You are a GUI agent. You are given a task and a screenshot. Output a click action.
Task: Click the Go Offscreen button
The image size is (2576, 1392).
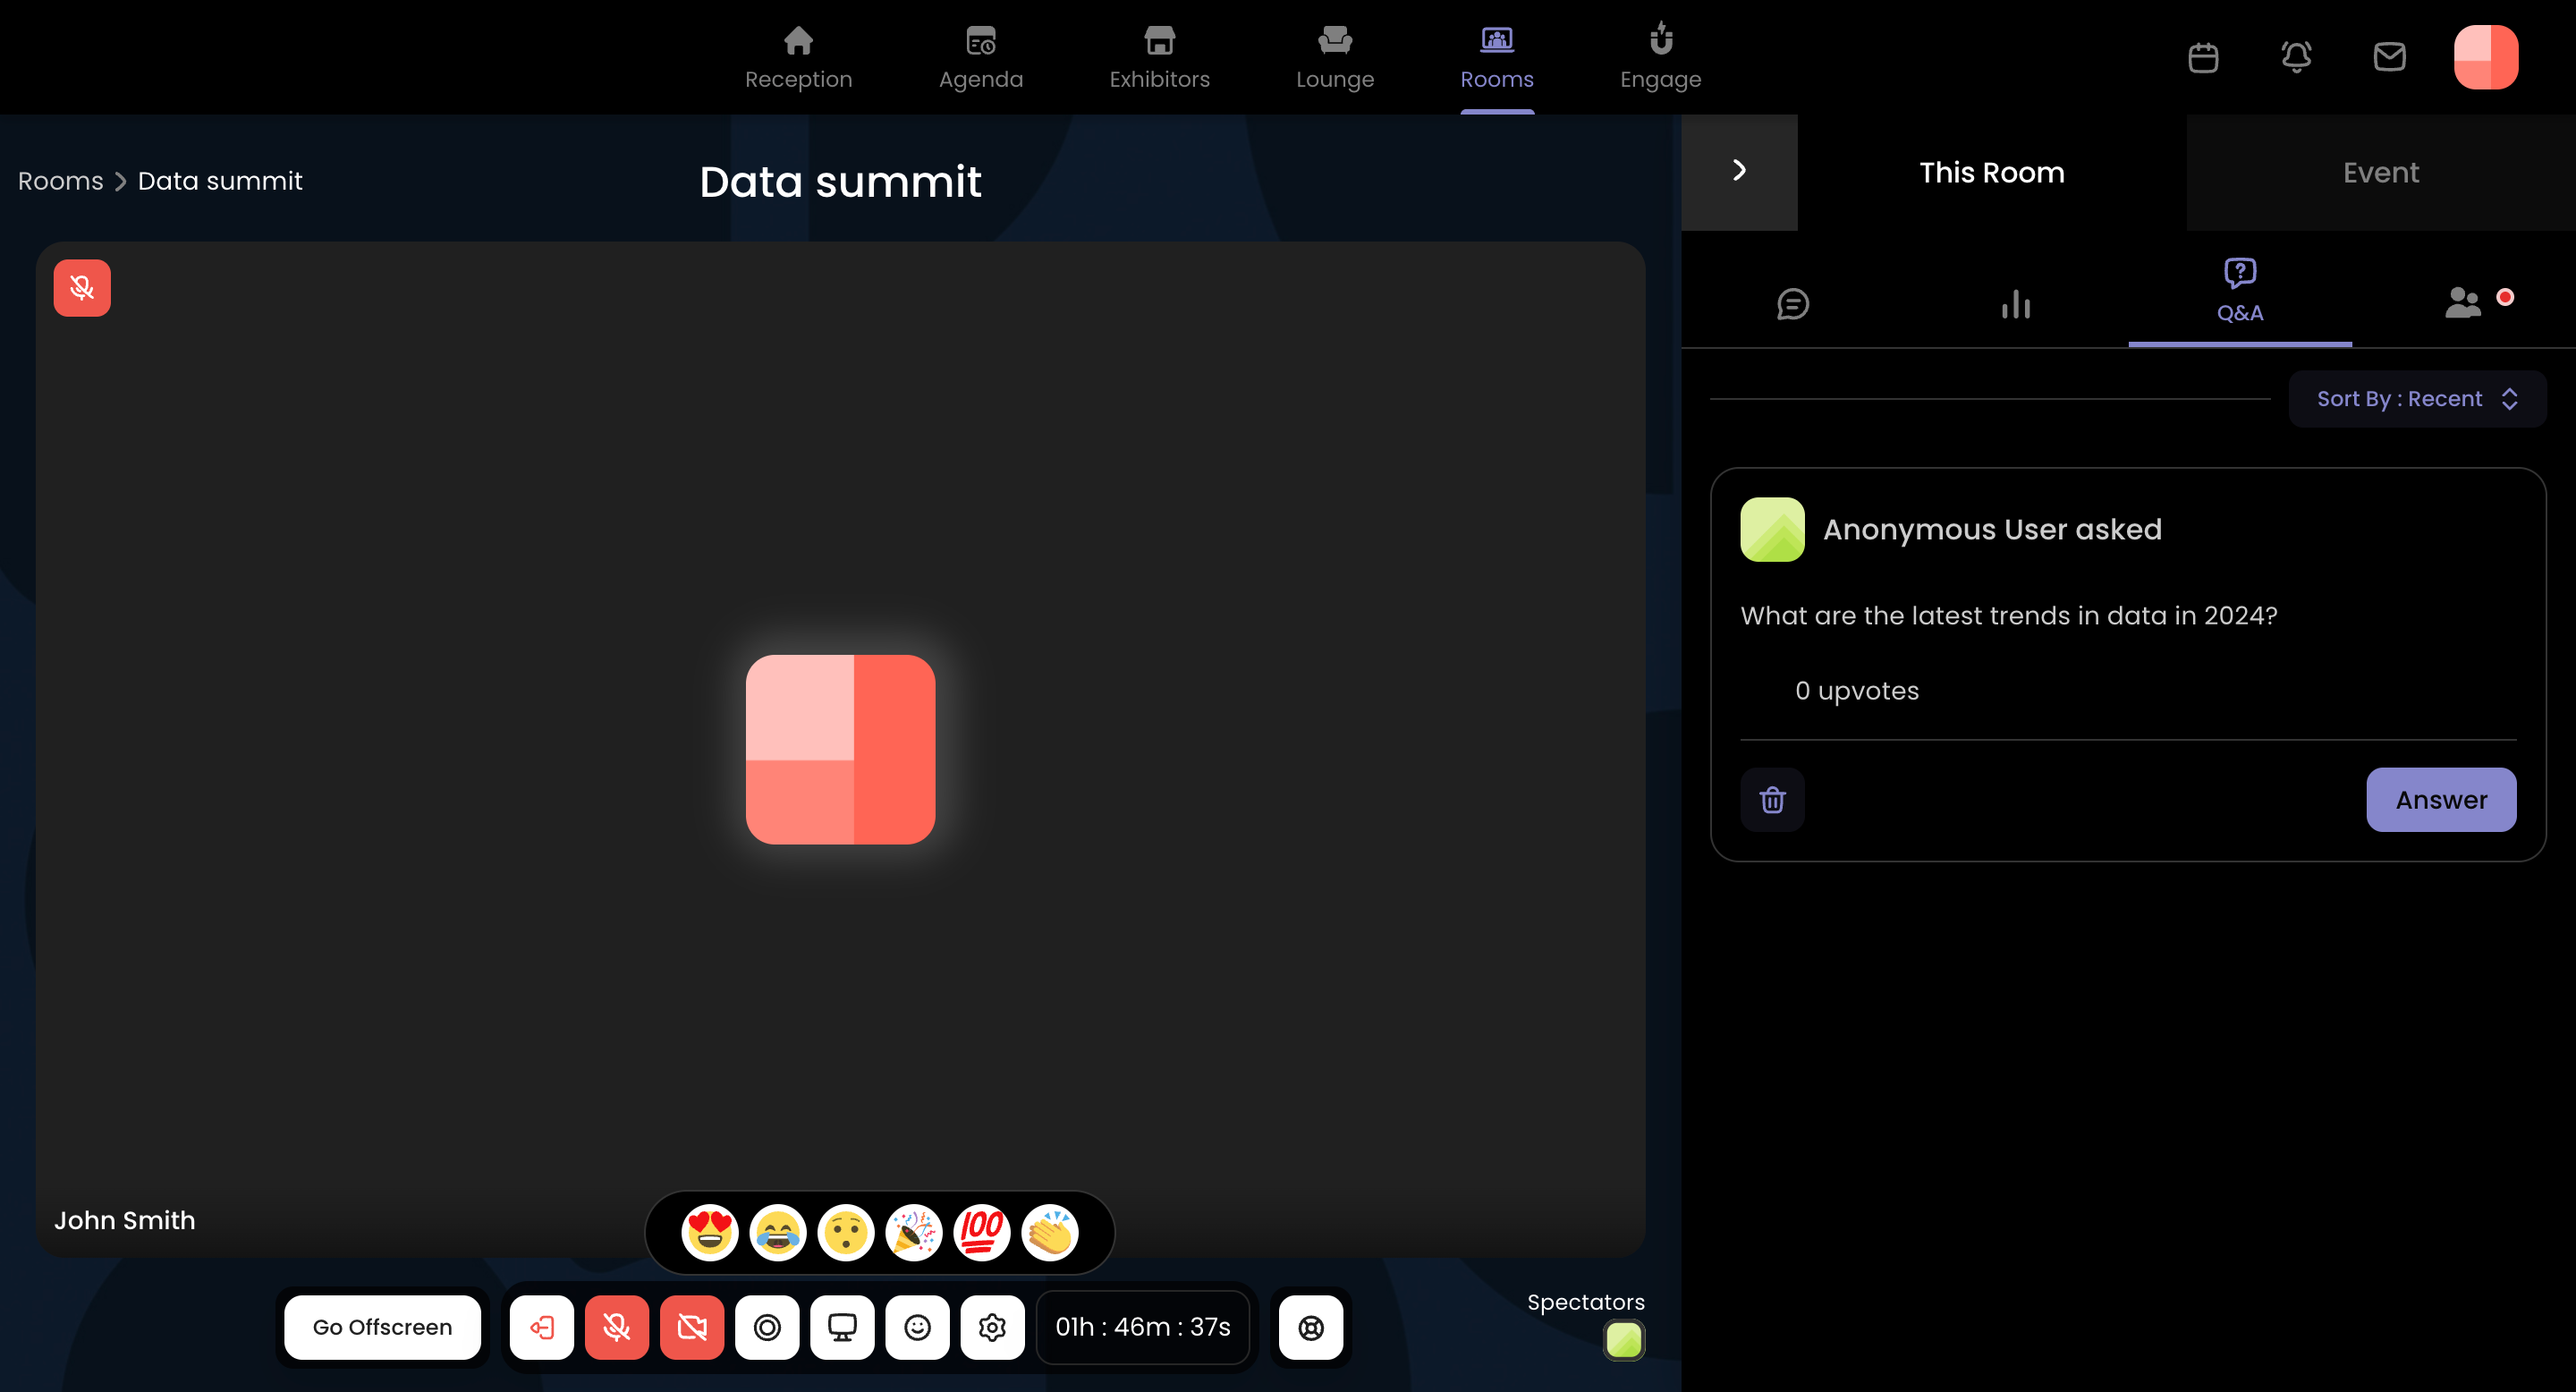click(x=382, y=1327)
